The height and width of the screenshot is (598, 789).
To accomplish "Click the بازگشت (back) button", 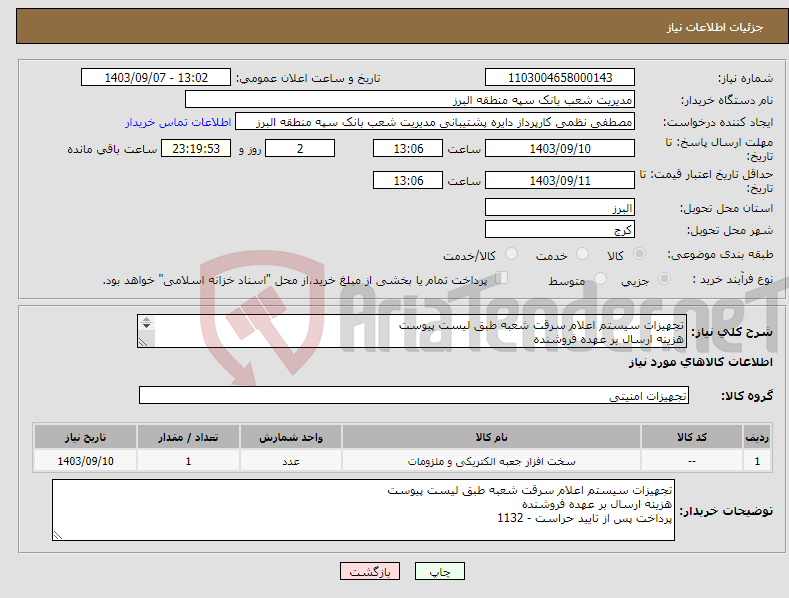I will click(x=370, y=571).
